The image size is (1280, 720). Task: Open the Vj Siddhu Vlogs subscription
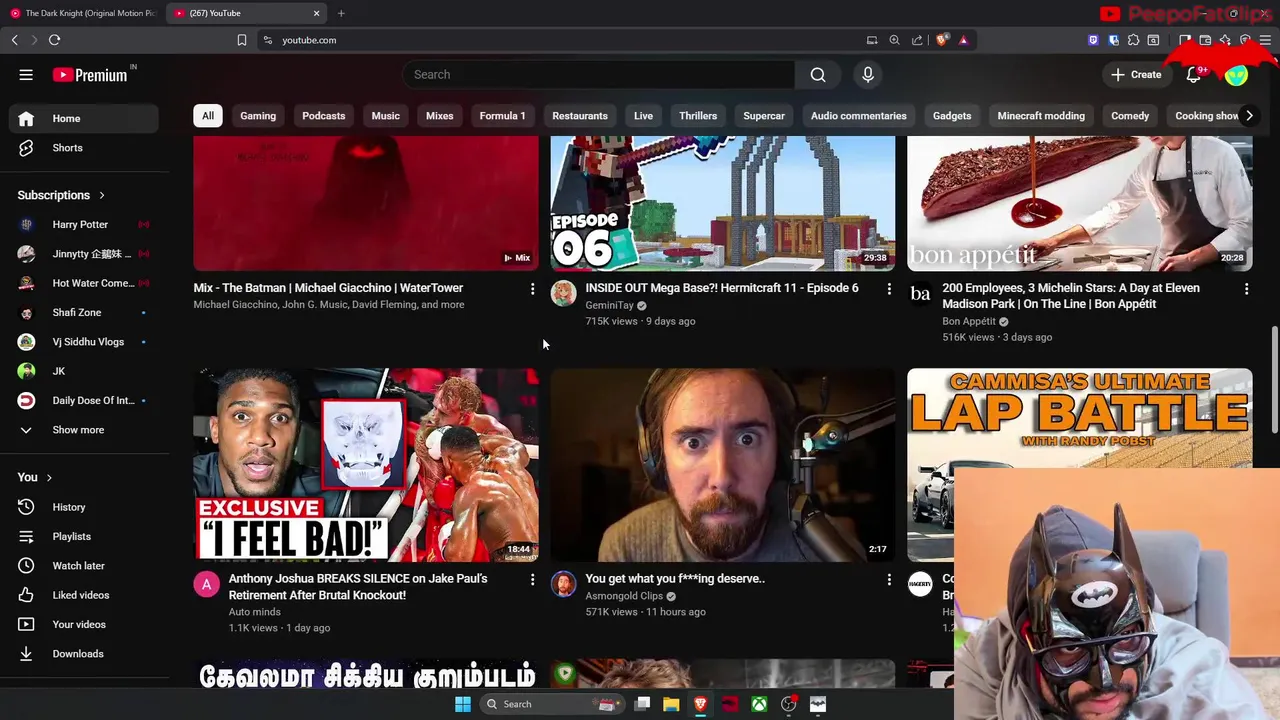pyautogui.click(x=84, y=342)
